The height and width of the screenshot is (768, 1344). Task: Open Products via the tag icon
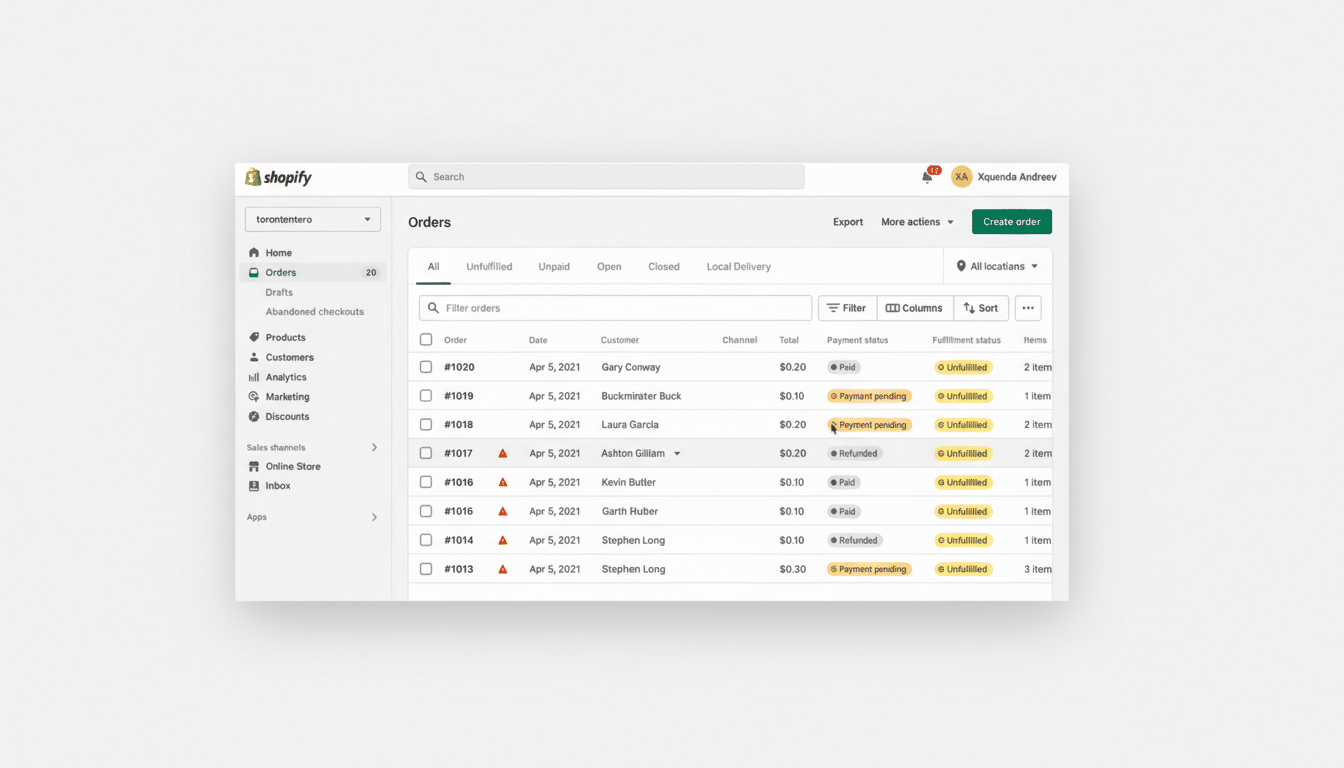tap(254, 338)
